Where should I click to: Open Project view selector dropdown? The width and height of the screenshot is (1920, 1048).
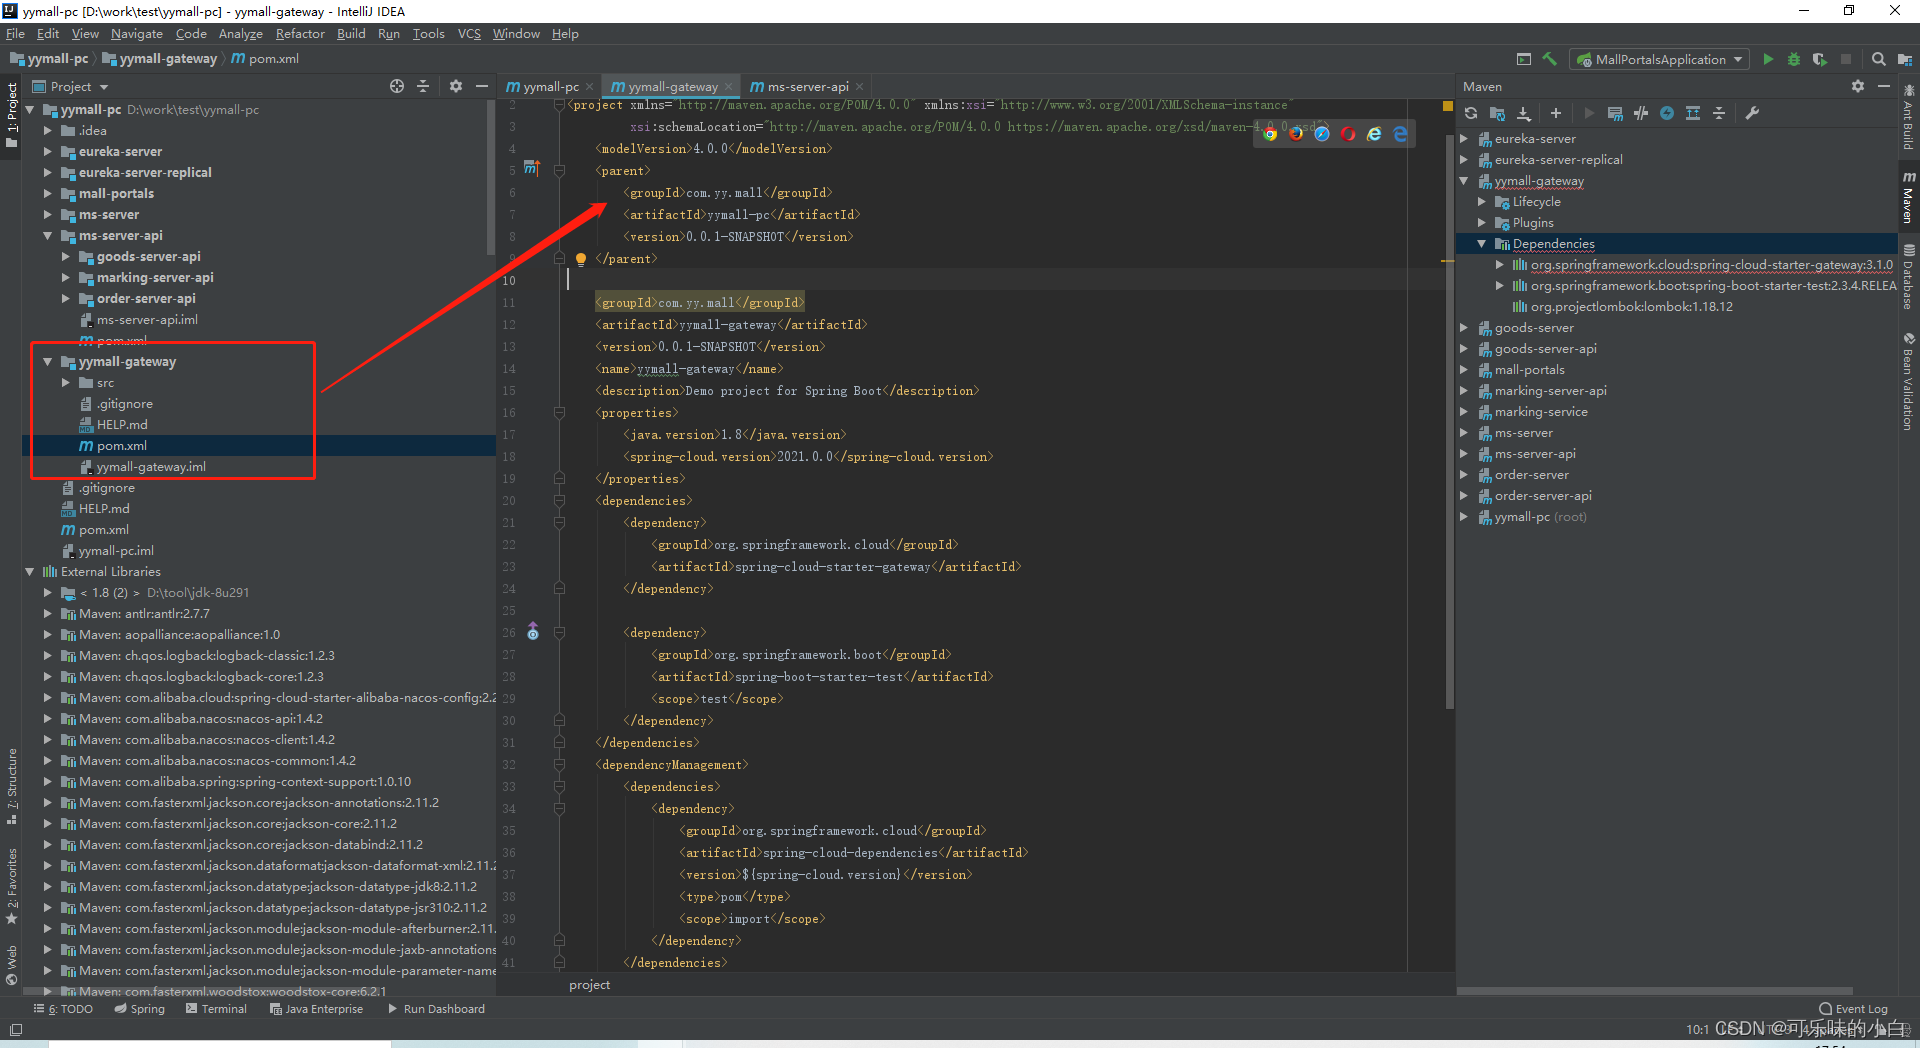70,86
